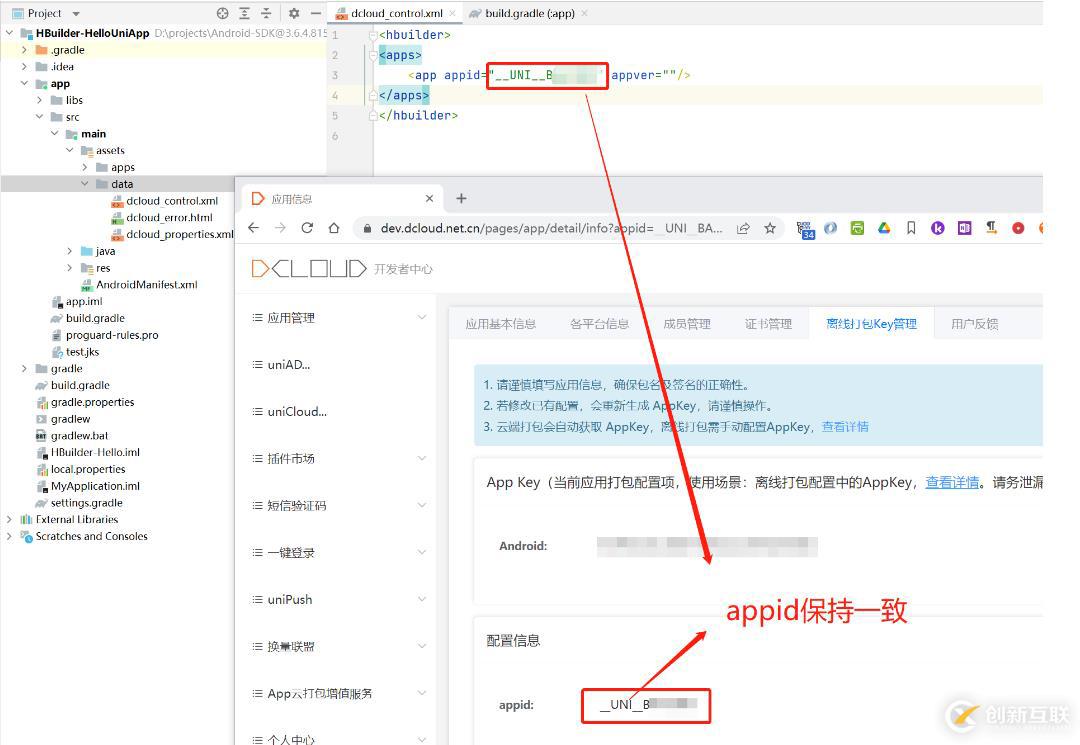Close the build.gradle (app) editor tab

coord(584,13)
